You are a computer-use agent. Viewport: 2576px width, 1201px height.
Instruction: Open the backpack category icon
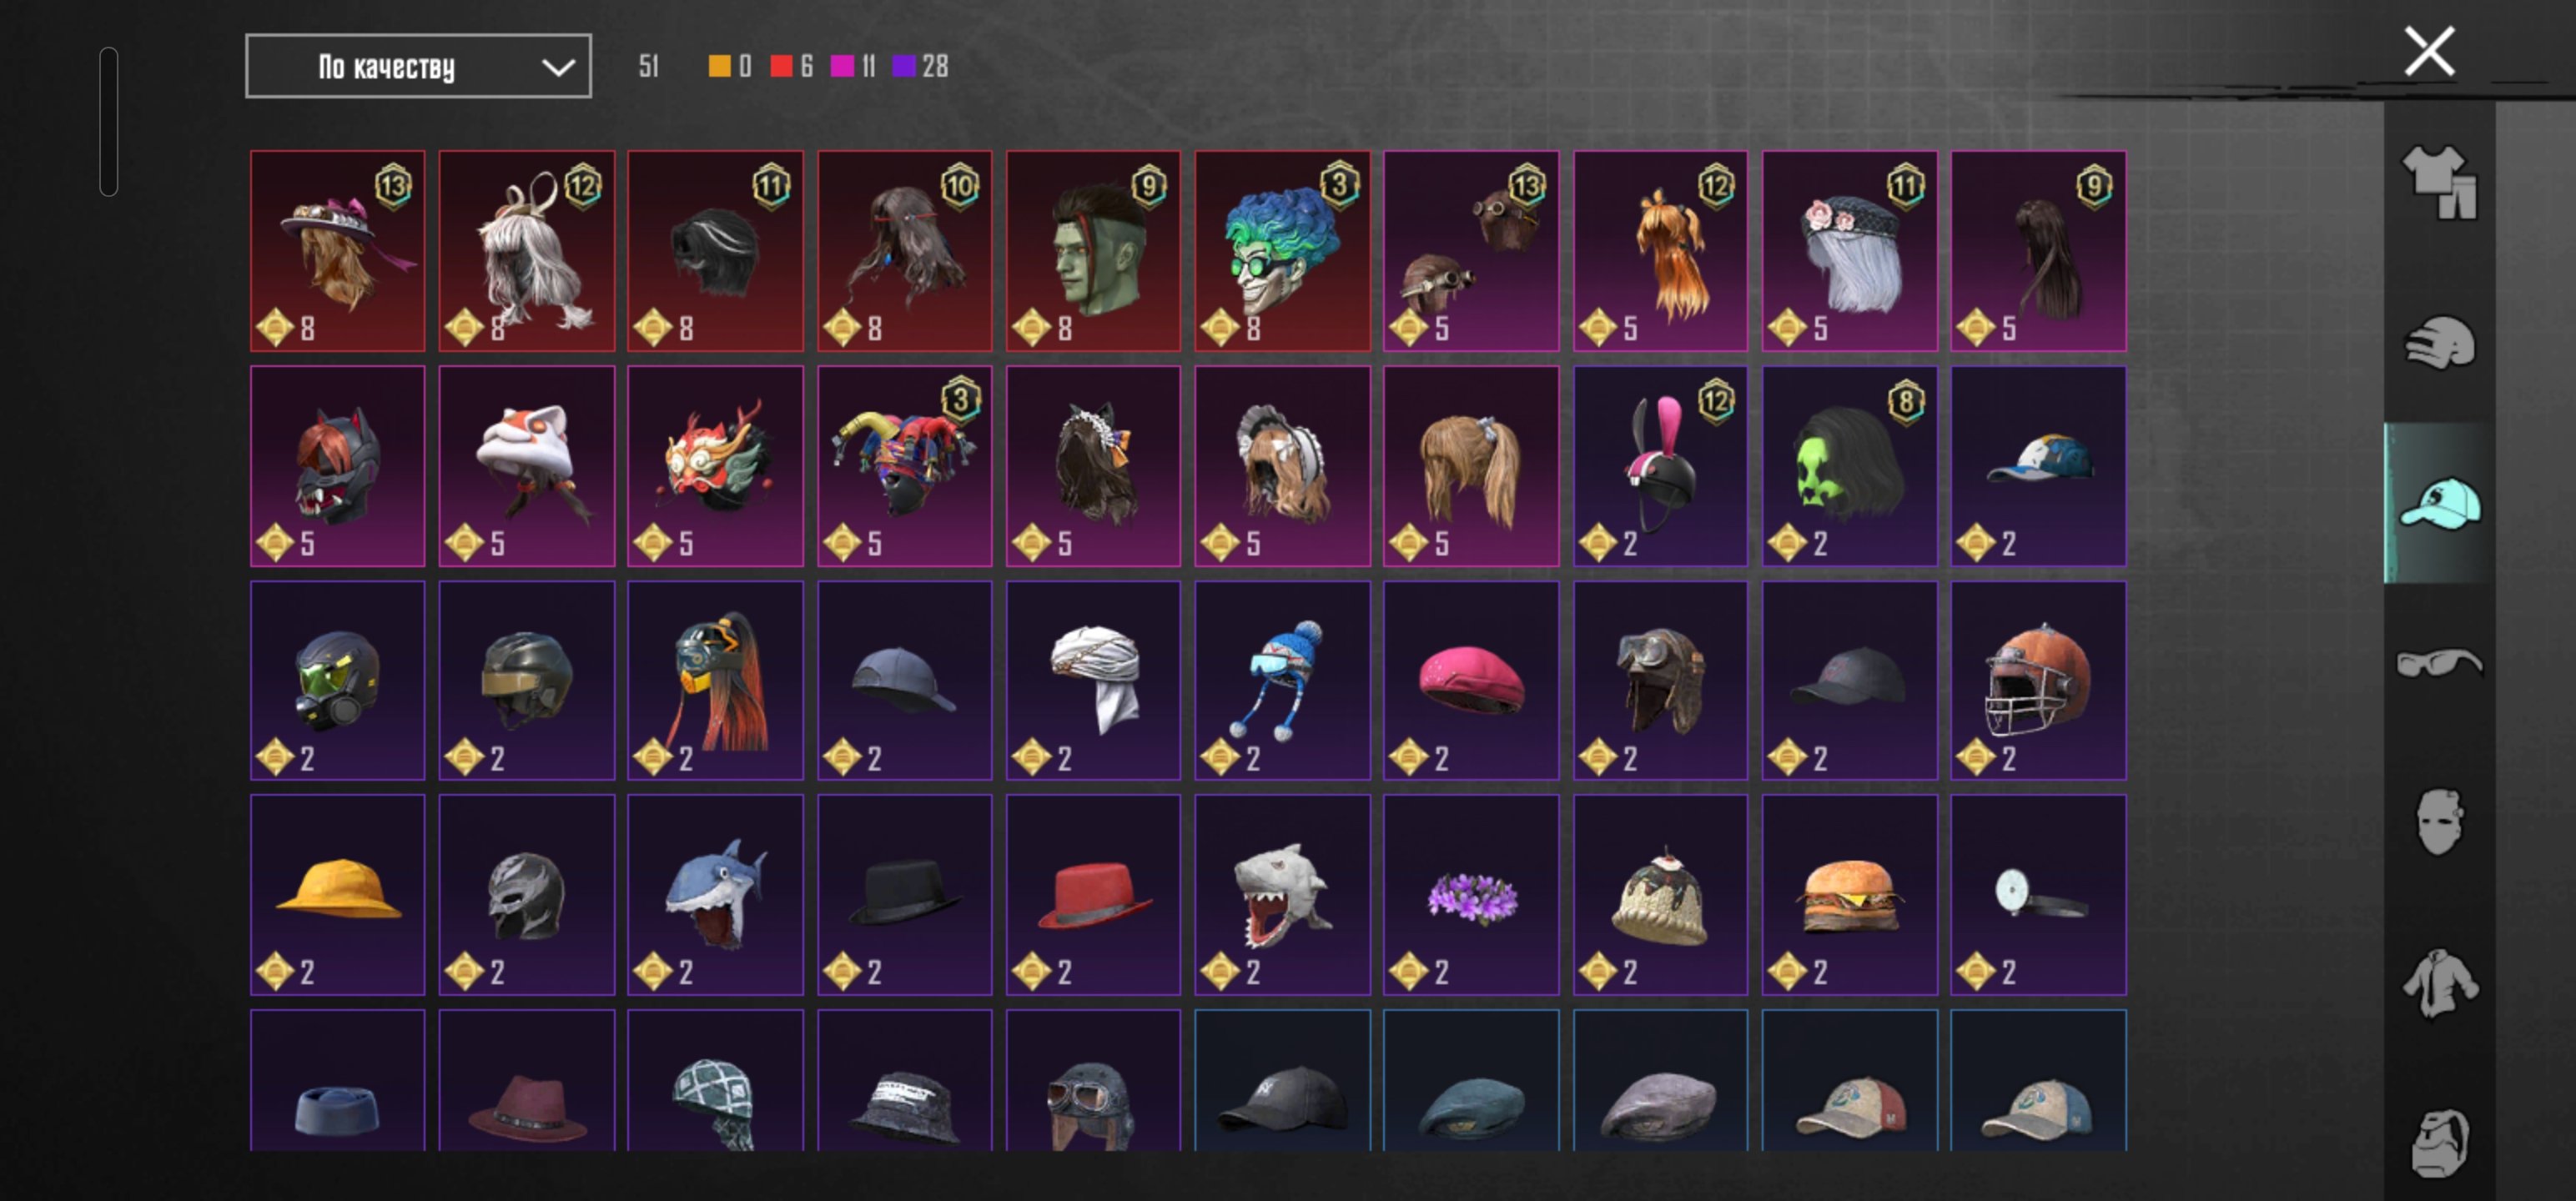pos(2440,1142)
